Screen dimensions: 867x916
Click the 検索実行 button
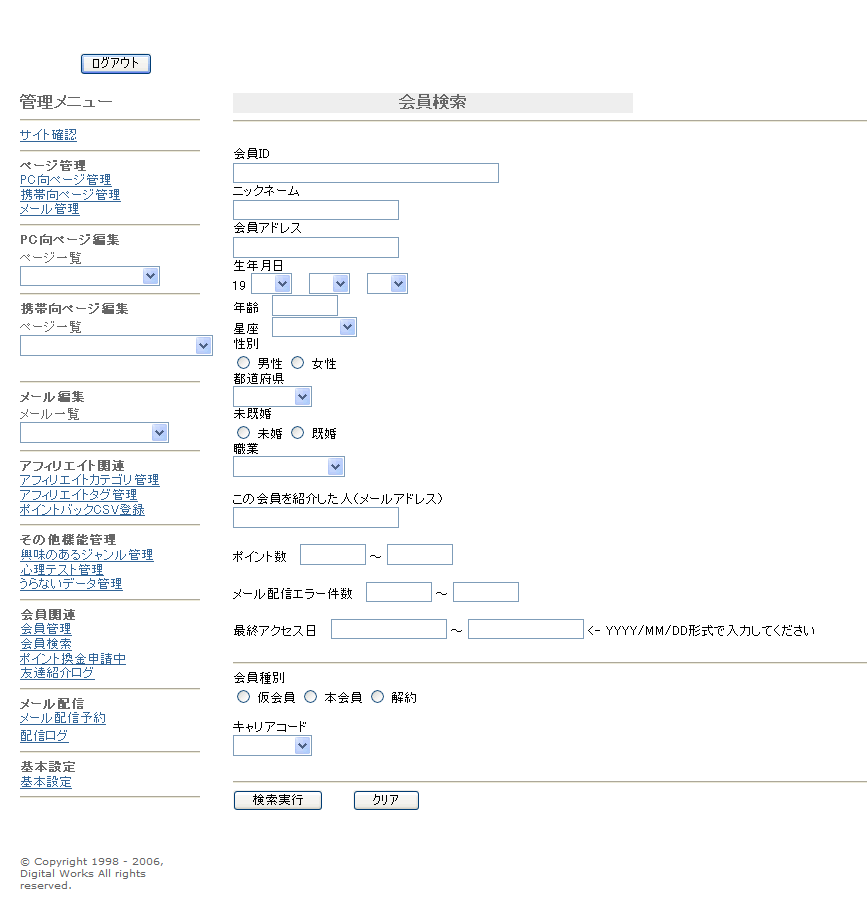278,800
